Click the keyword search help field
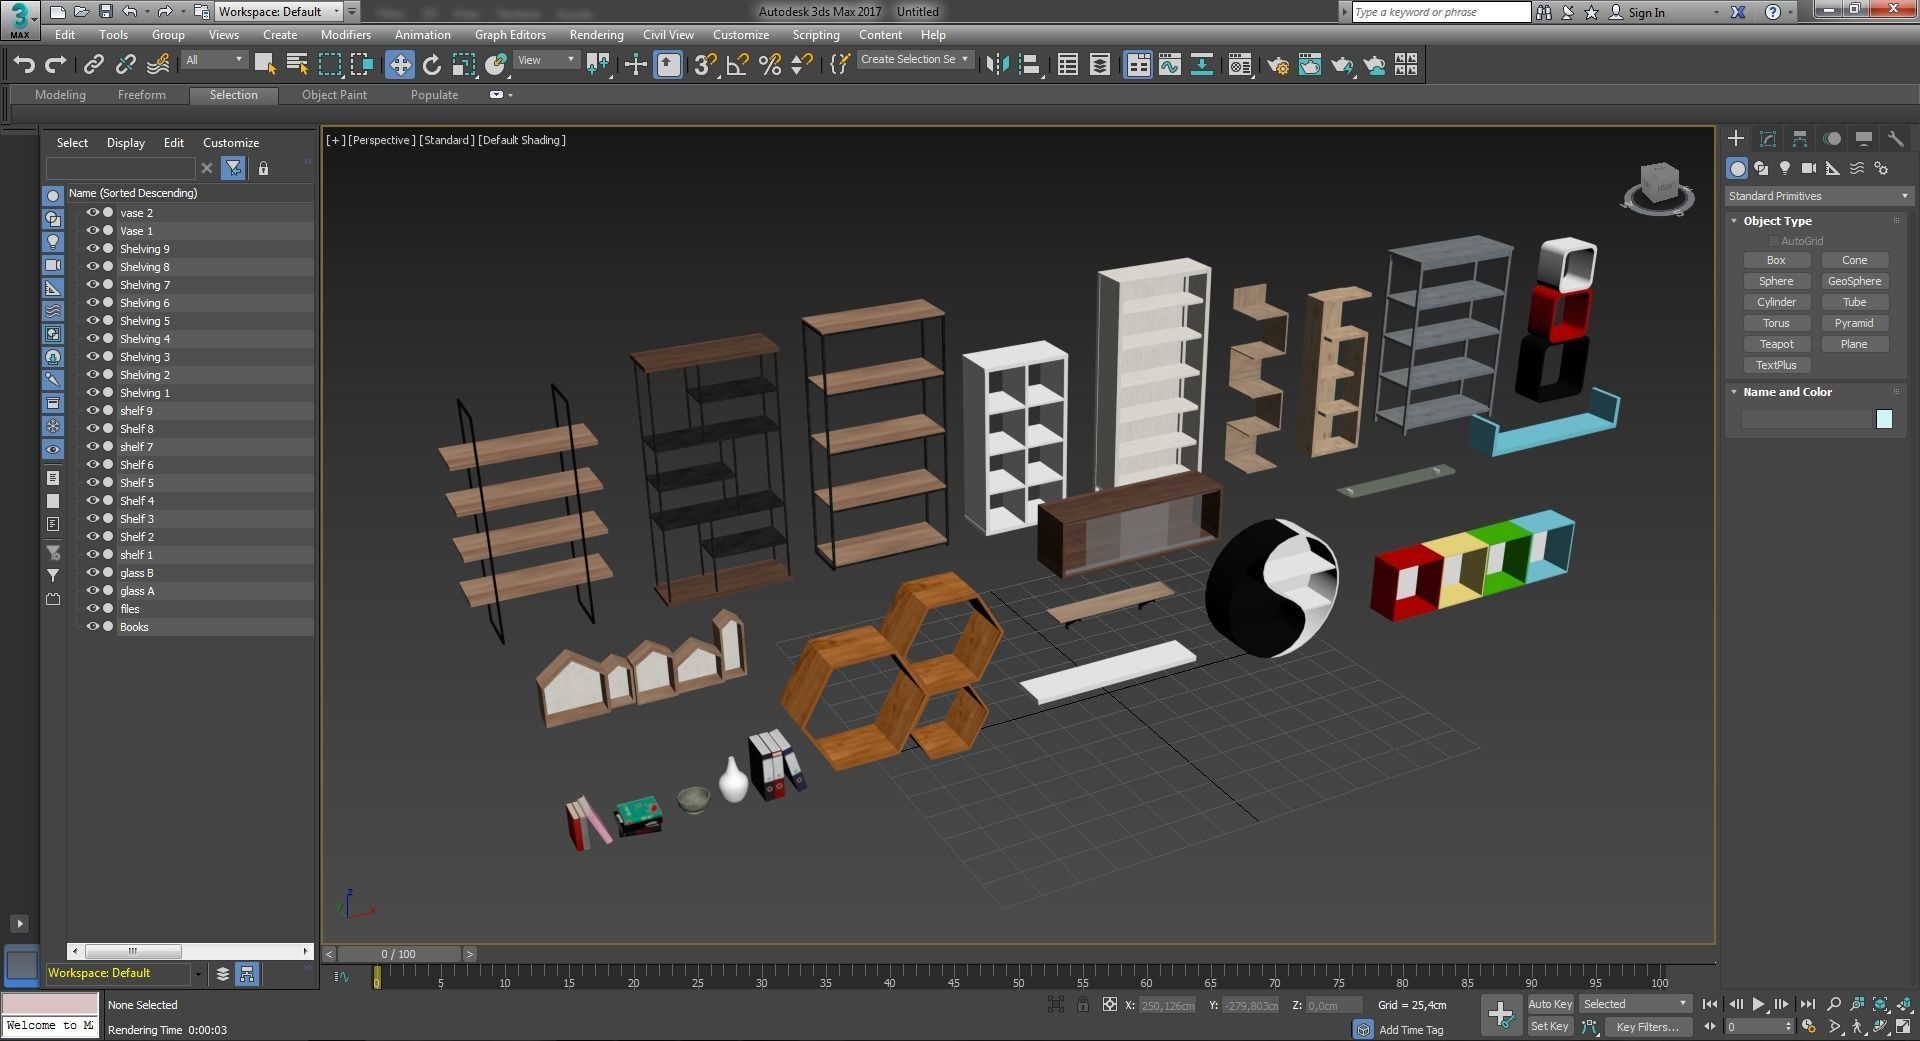The height and width of the screenshot is (1041, 1920). coord(1440,12)
